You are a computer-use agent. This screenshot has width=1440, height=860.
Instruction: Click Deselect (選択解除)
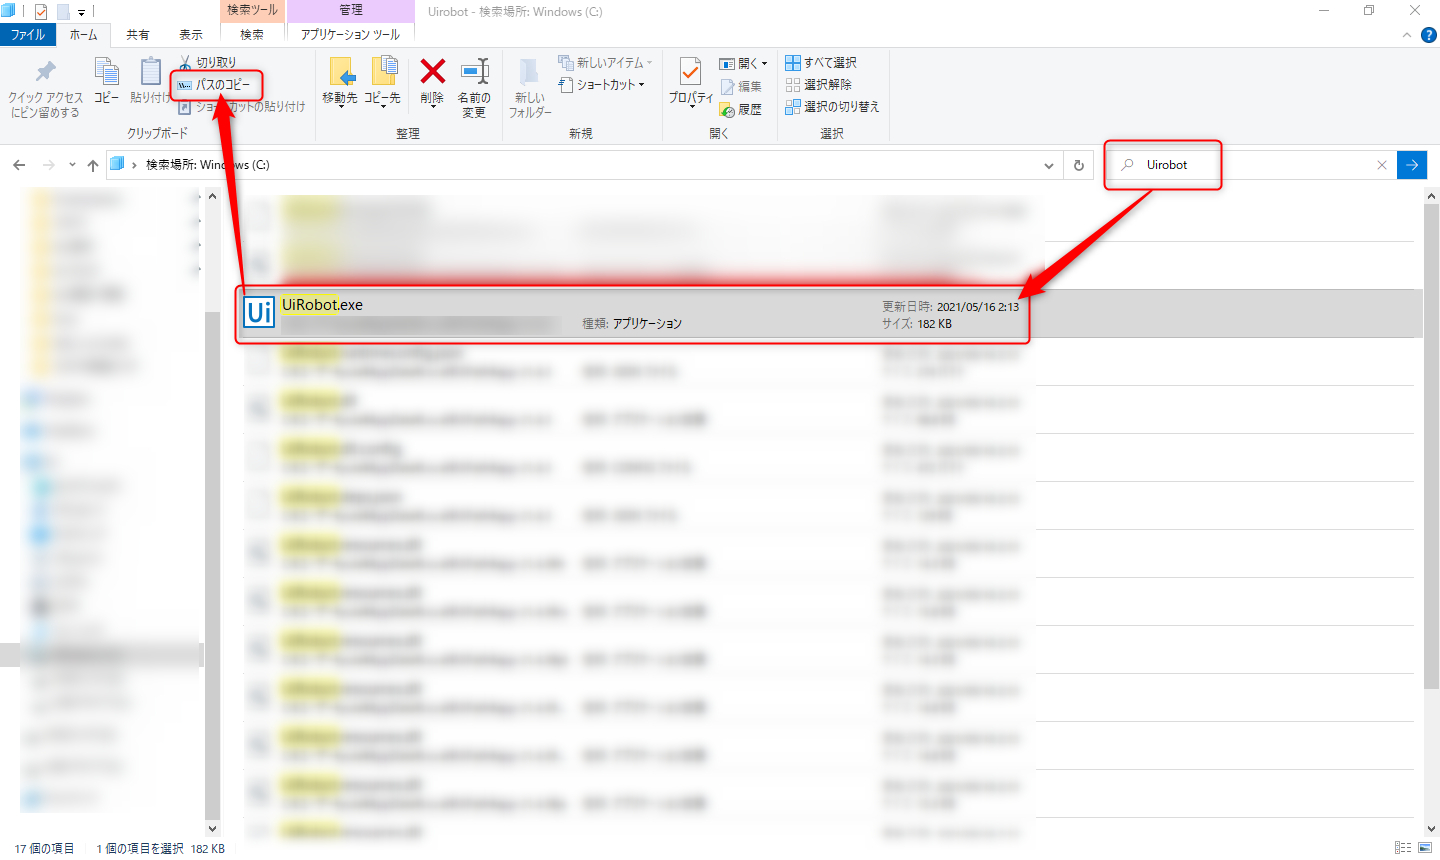[x=819, y=84]
